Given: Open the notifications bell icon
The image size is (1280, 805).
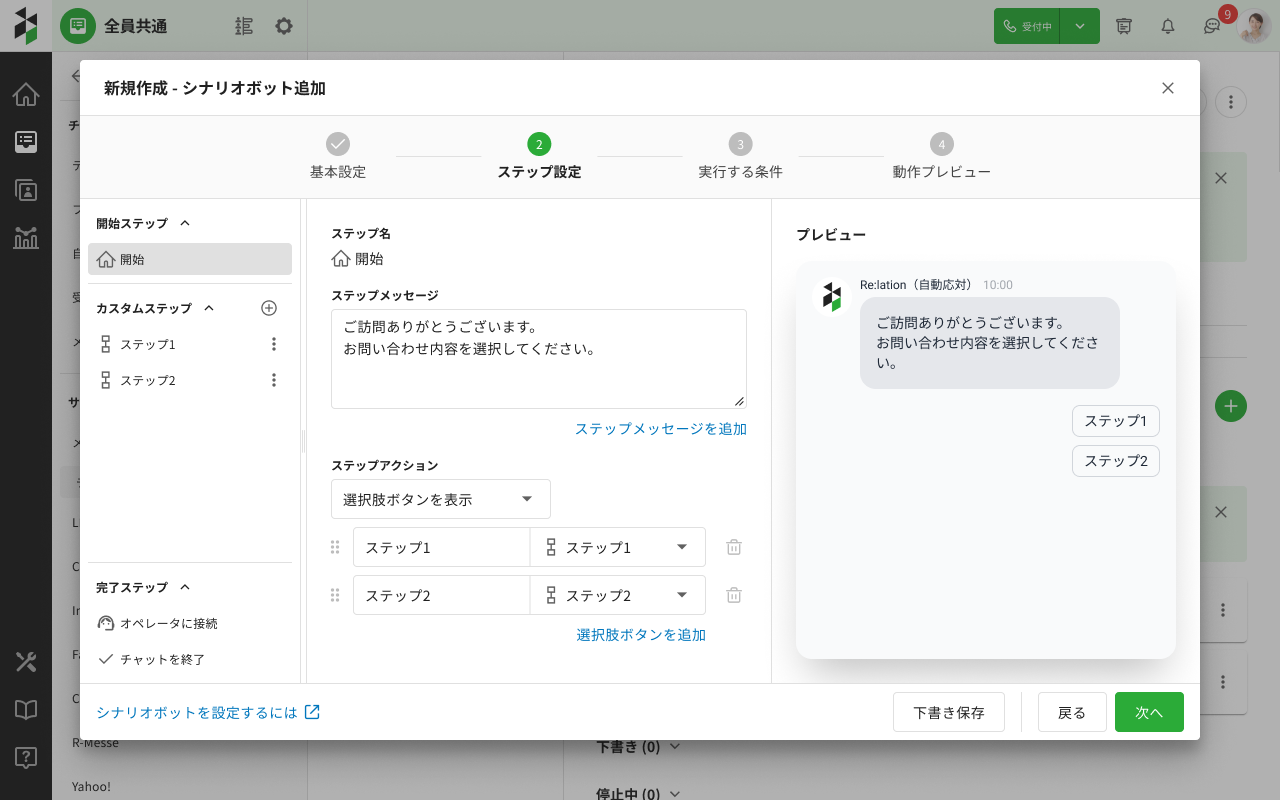Looking at the screenshot, I should [x=1168, y=26].
